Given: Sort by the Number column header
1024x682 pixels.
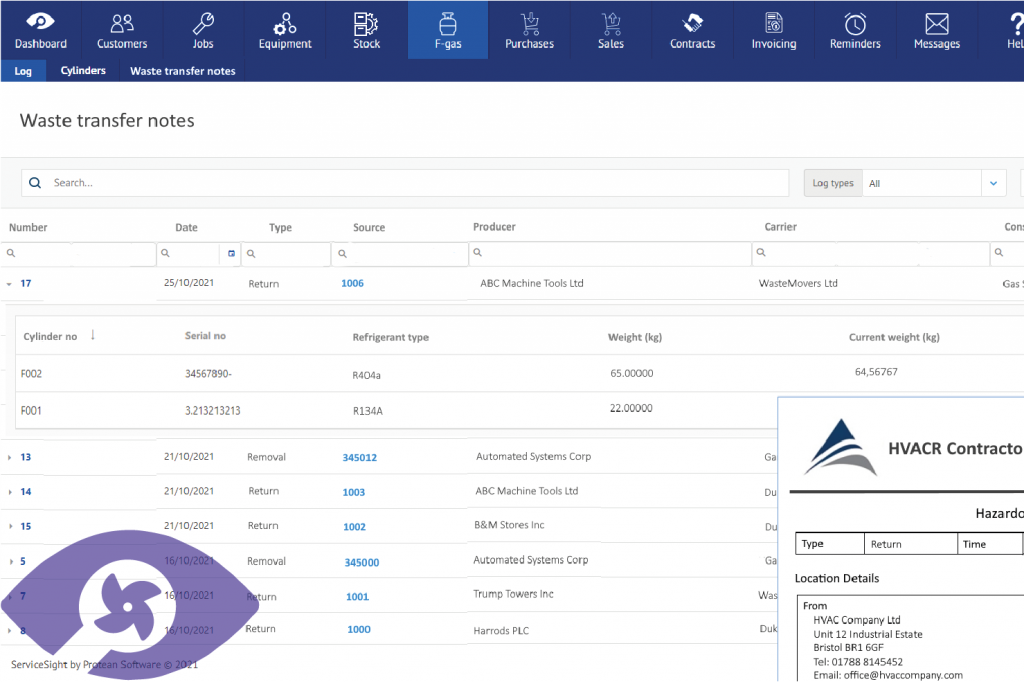Looking at the screenshot, I should pyautogui.click(x=28, y=227).
